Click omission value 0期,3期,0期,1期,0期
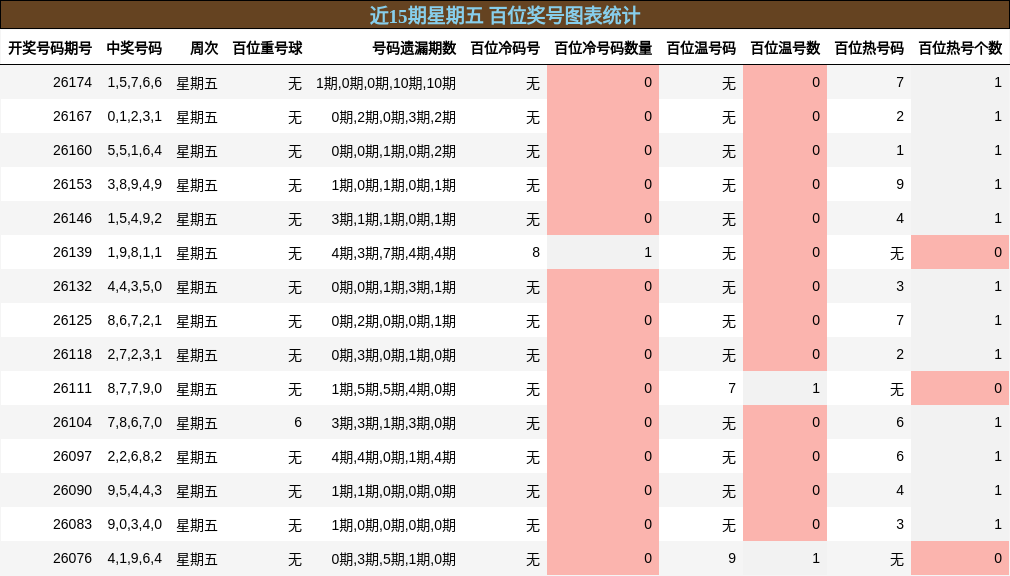The height and width of the screenshot is (576, 1010). pyautogui.click(x=394, y=356)
